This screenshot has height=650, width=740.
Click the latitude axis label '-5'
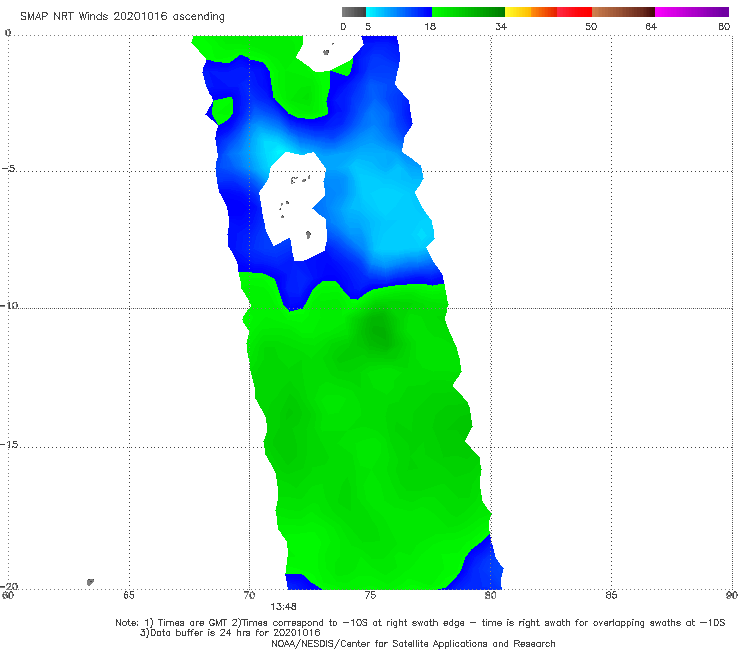coord(9,169)
